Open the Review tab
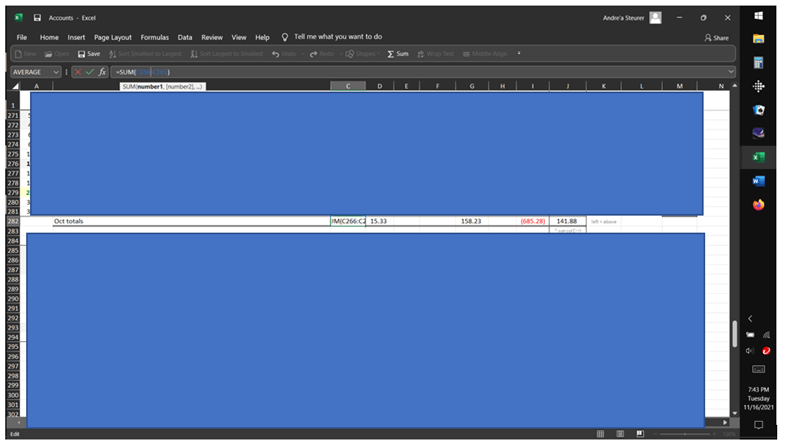 (212, 37)
